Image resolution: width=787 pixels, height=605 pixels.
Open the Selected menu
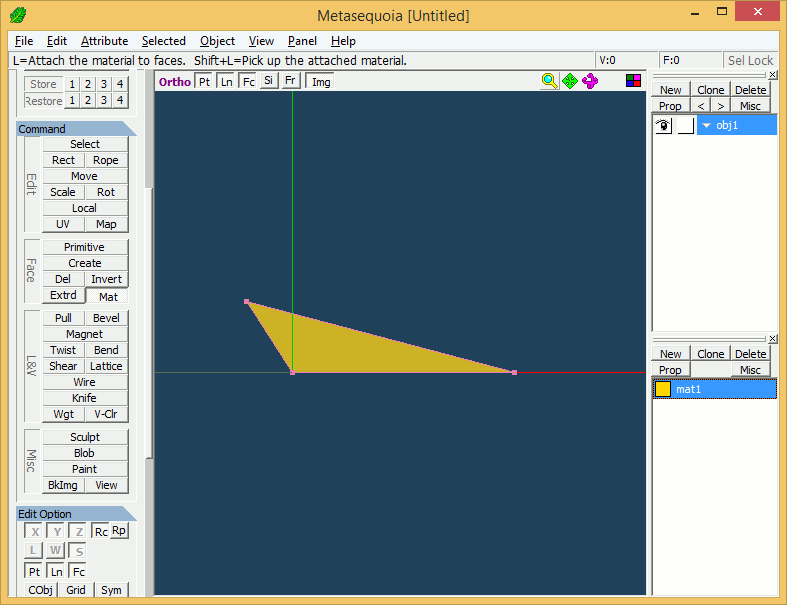coord(164,41)
